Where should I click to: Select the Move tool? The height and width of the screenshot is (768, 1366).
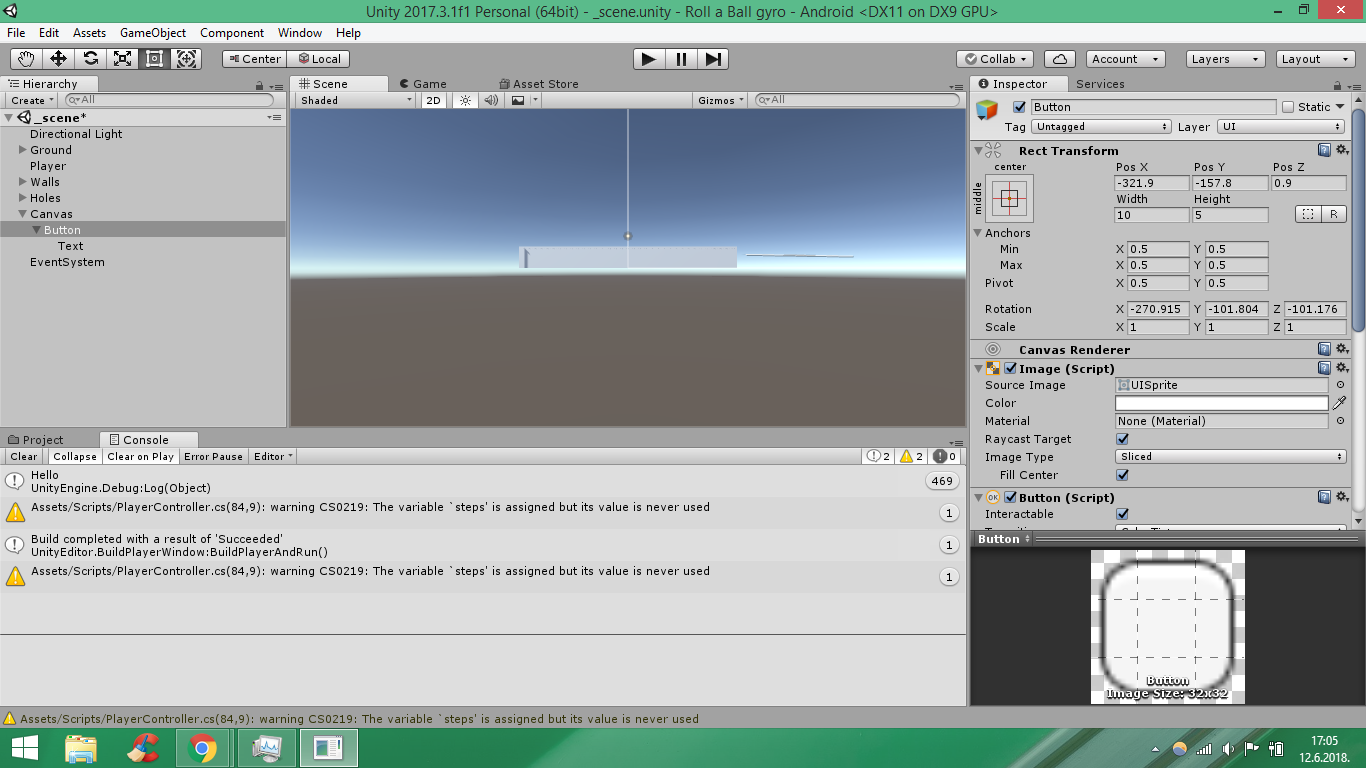click(57, 59)
